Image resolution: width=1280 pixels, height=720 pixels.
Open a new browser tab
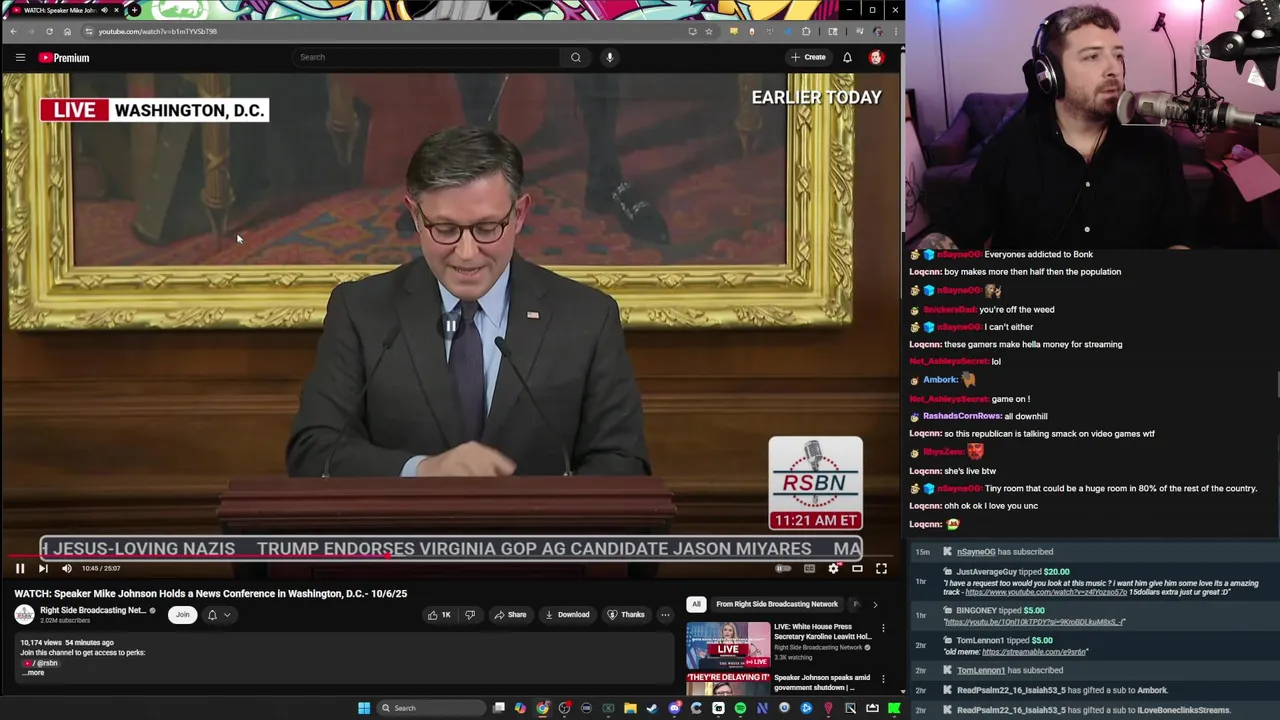click(x=134, y=10)
